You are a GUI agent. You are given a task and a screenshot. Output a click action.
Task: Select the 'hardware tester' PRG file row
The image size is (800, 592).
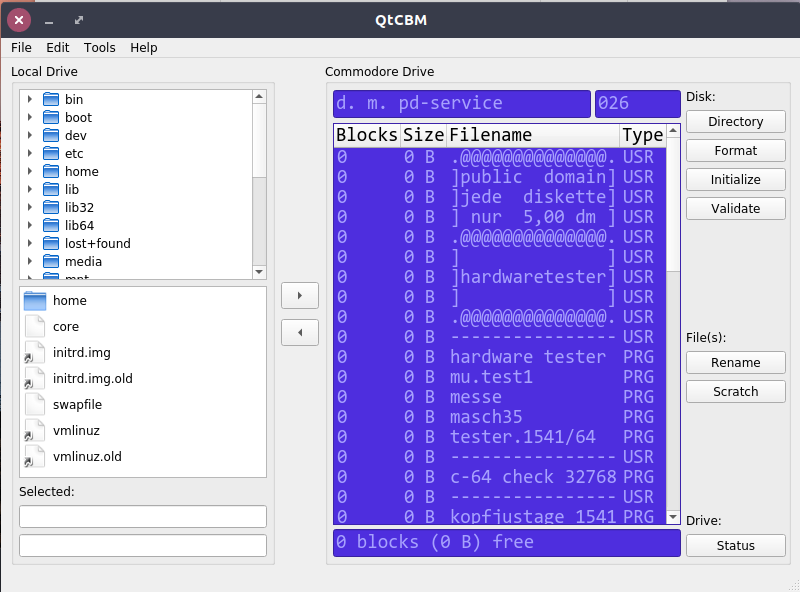(x=528, y=357)
